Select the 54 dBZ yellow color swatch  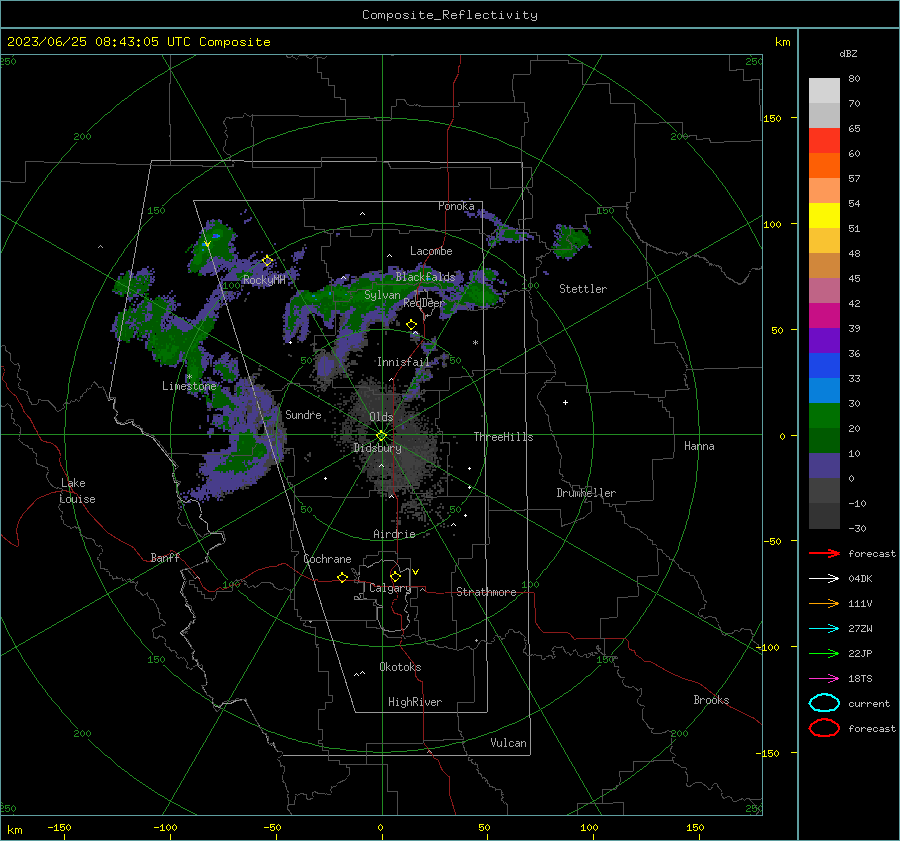824,215
